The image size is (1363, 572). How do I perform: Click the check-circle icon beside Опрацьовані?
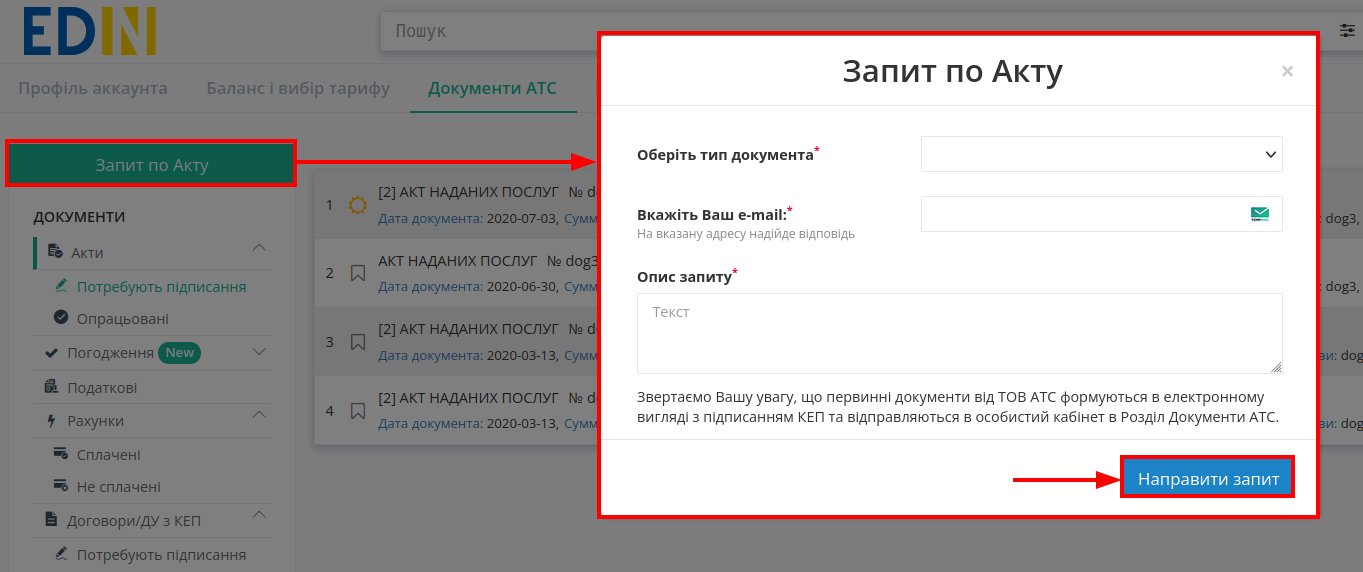pyautogui.click(x=60, y=318)
